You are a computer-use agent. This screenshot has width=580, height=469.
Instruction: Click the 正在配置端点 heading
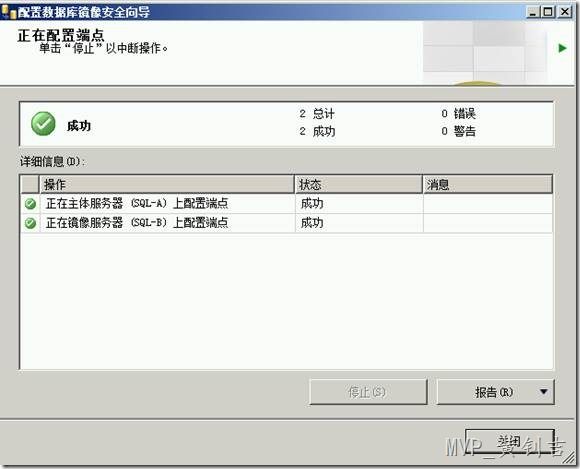(x=61, y=36)
